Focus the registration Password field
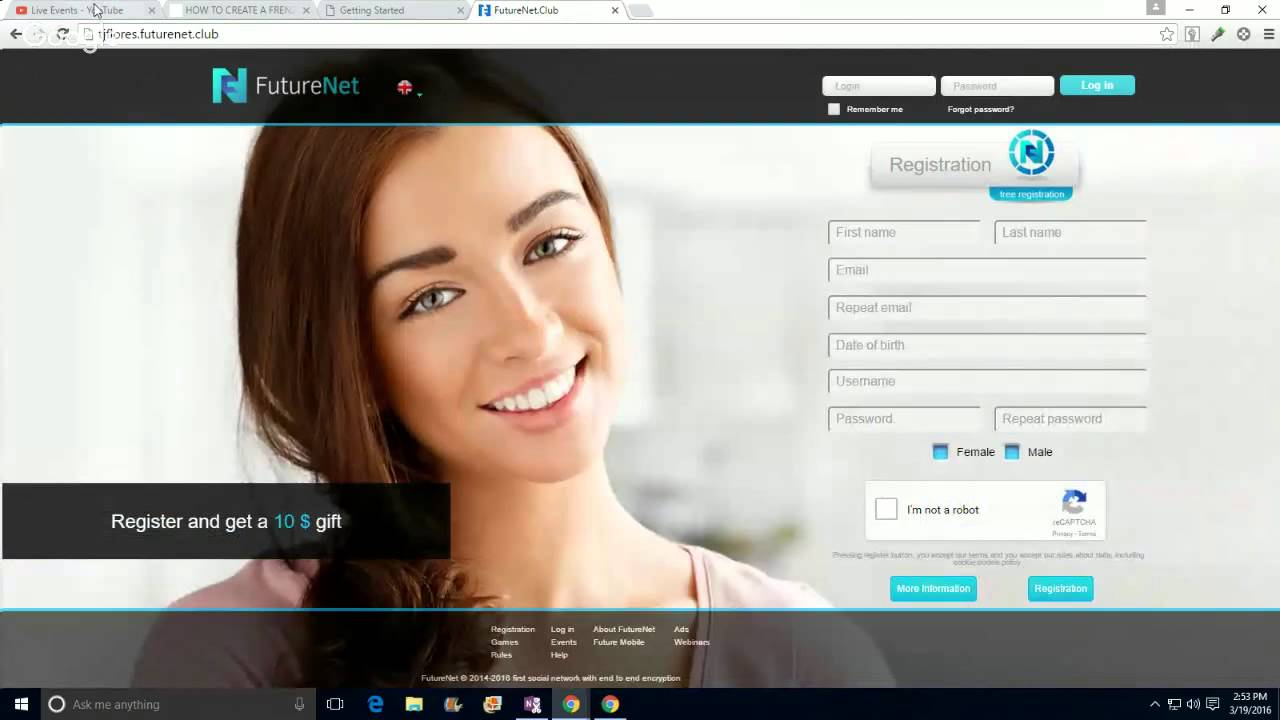 [904, 418]
